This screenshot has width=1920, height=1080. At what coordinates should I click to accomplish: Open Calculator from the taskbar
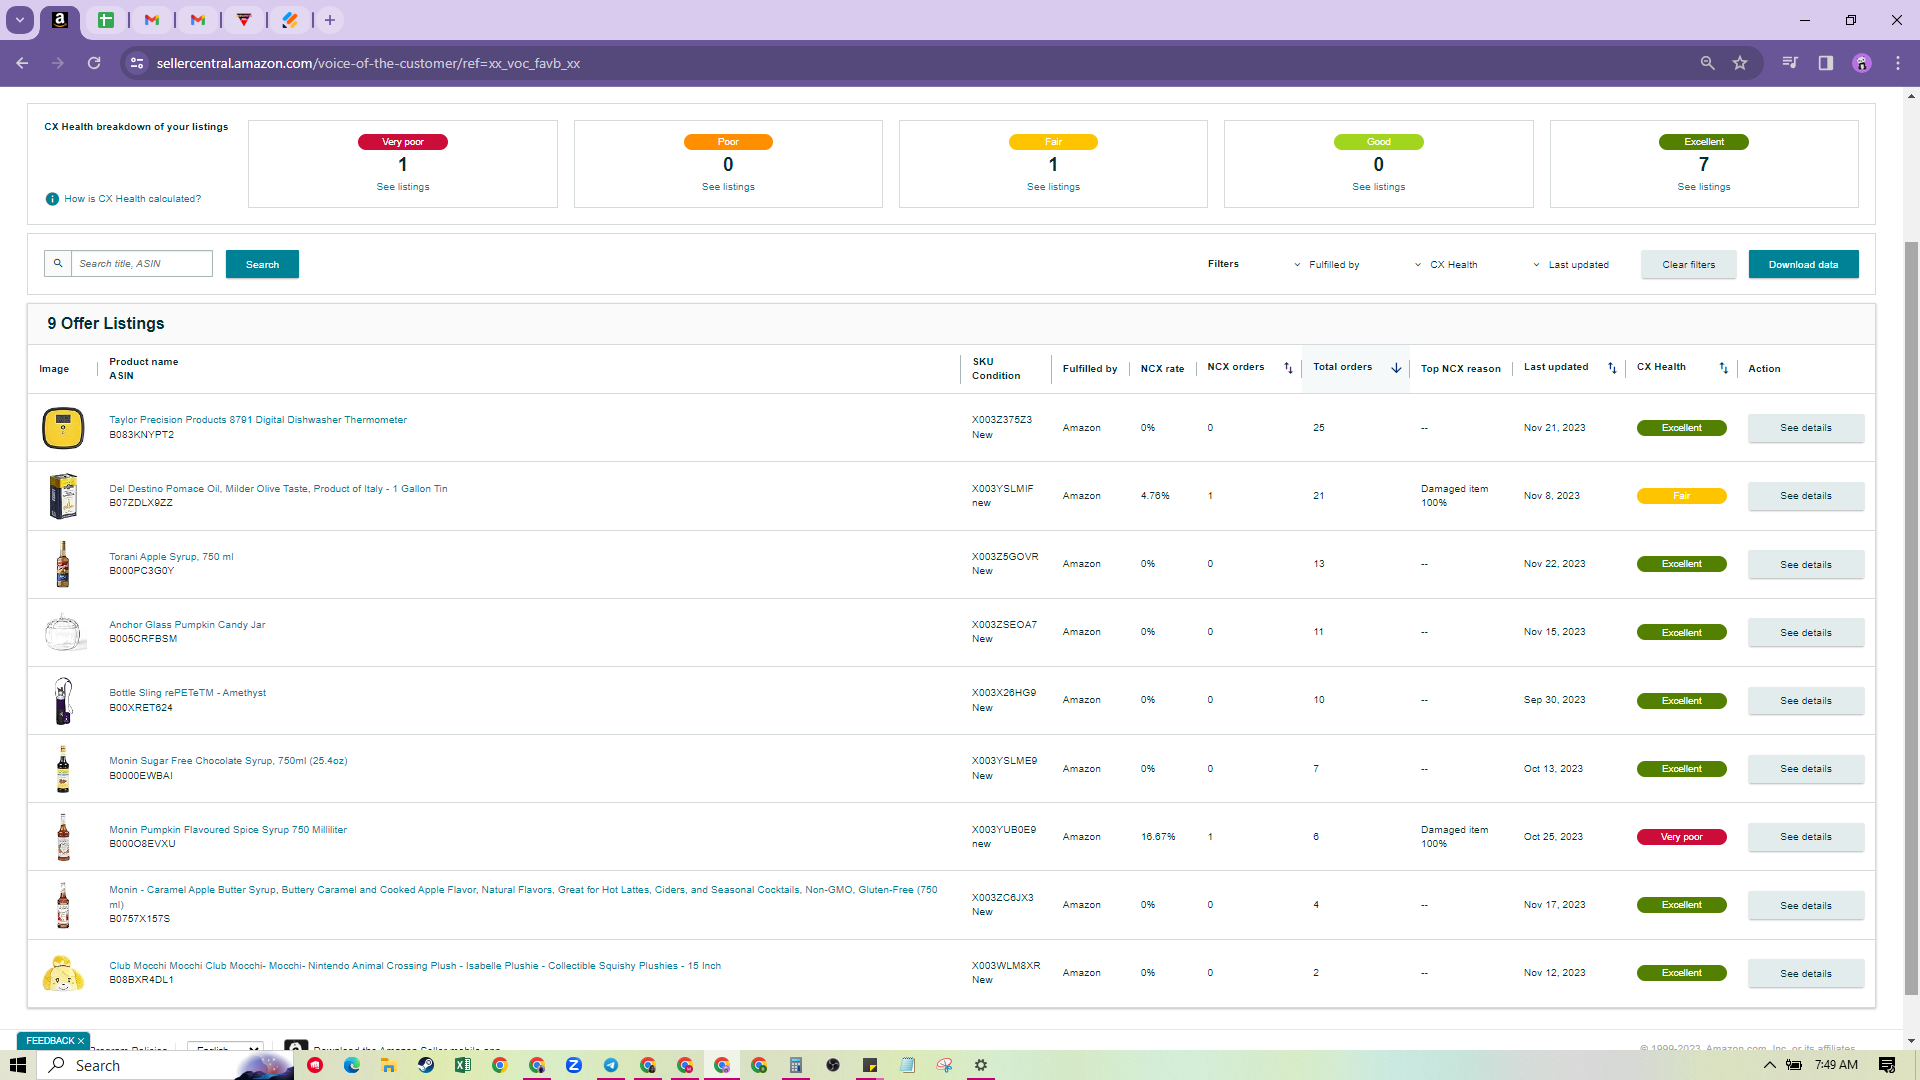click(x=796, y=1065)
